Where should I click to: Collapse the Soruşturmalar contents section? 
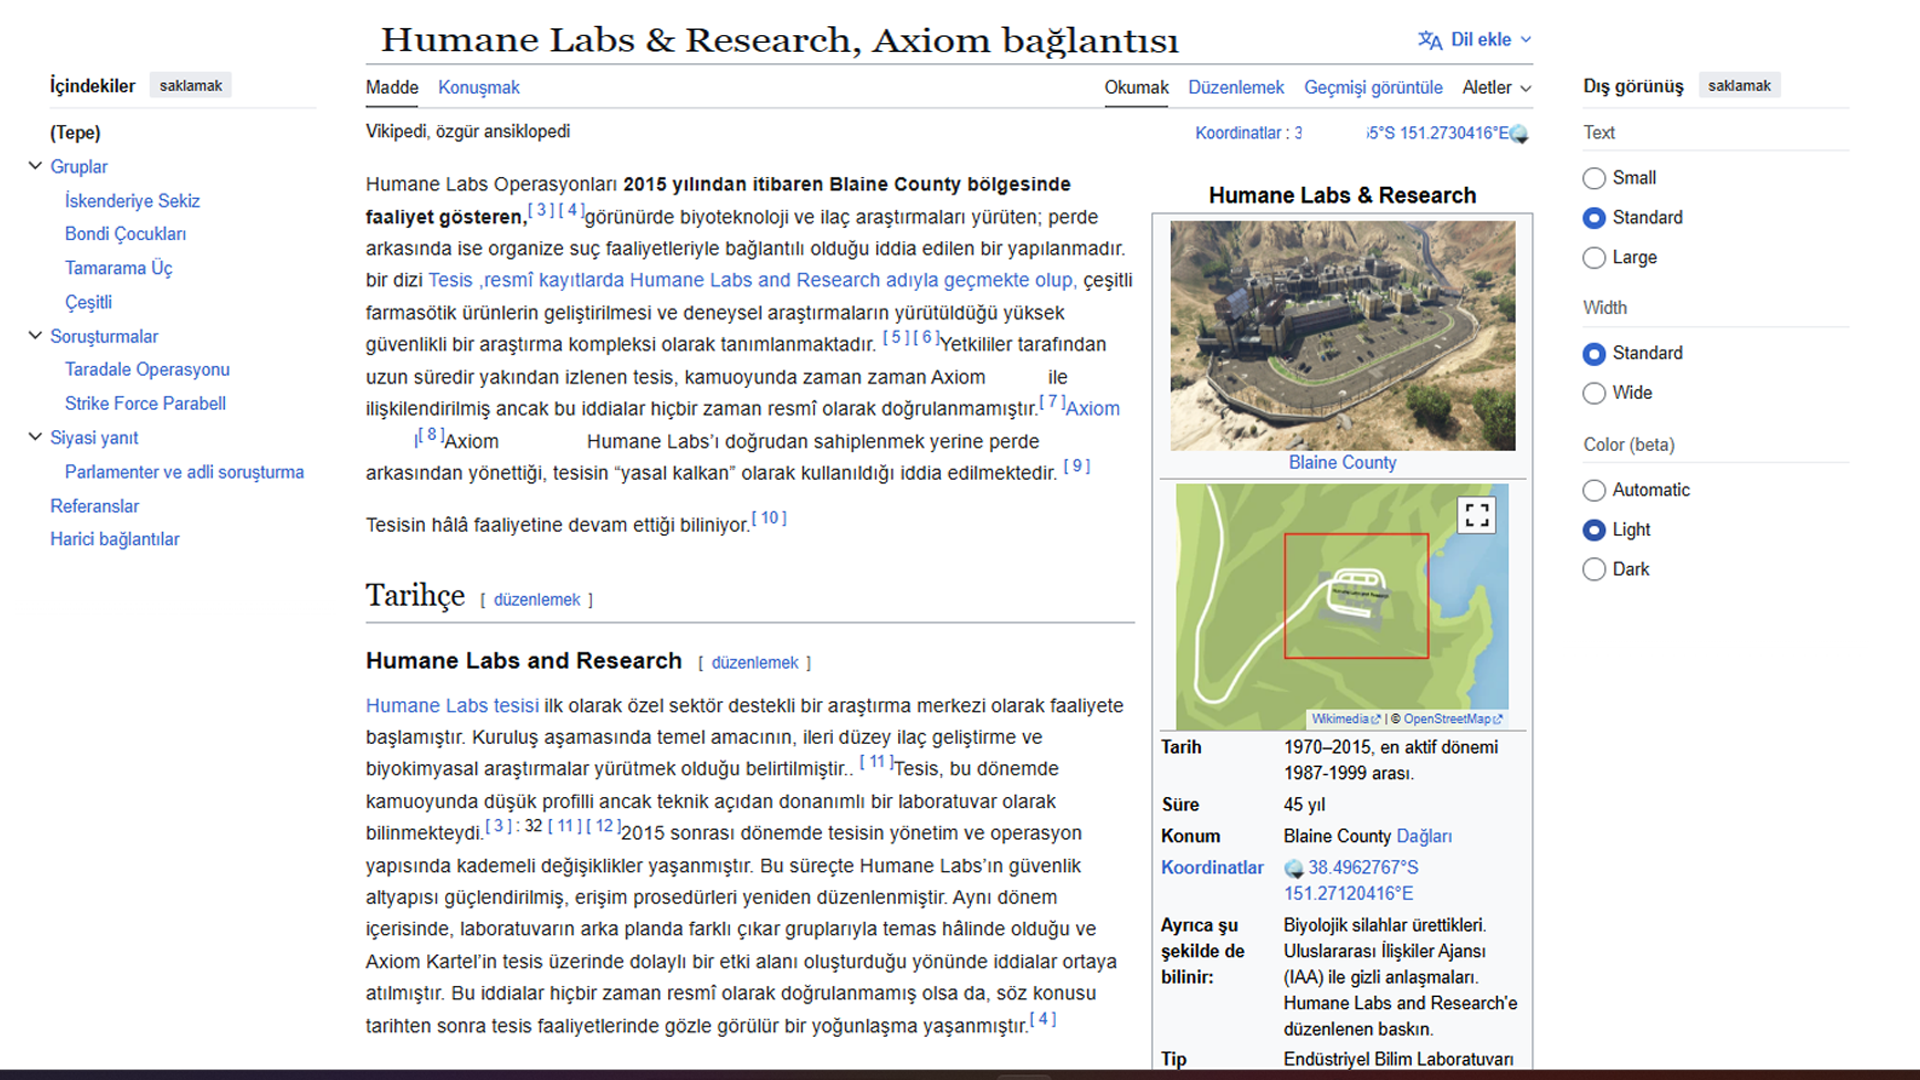click(x=35, y=336)
